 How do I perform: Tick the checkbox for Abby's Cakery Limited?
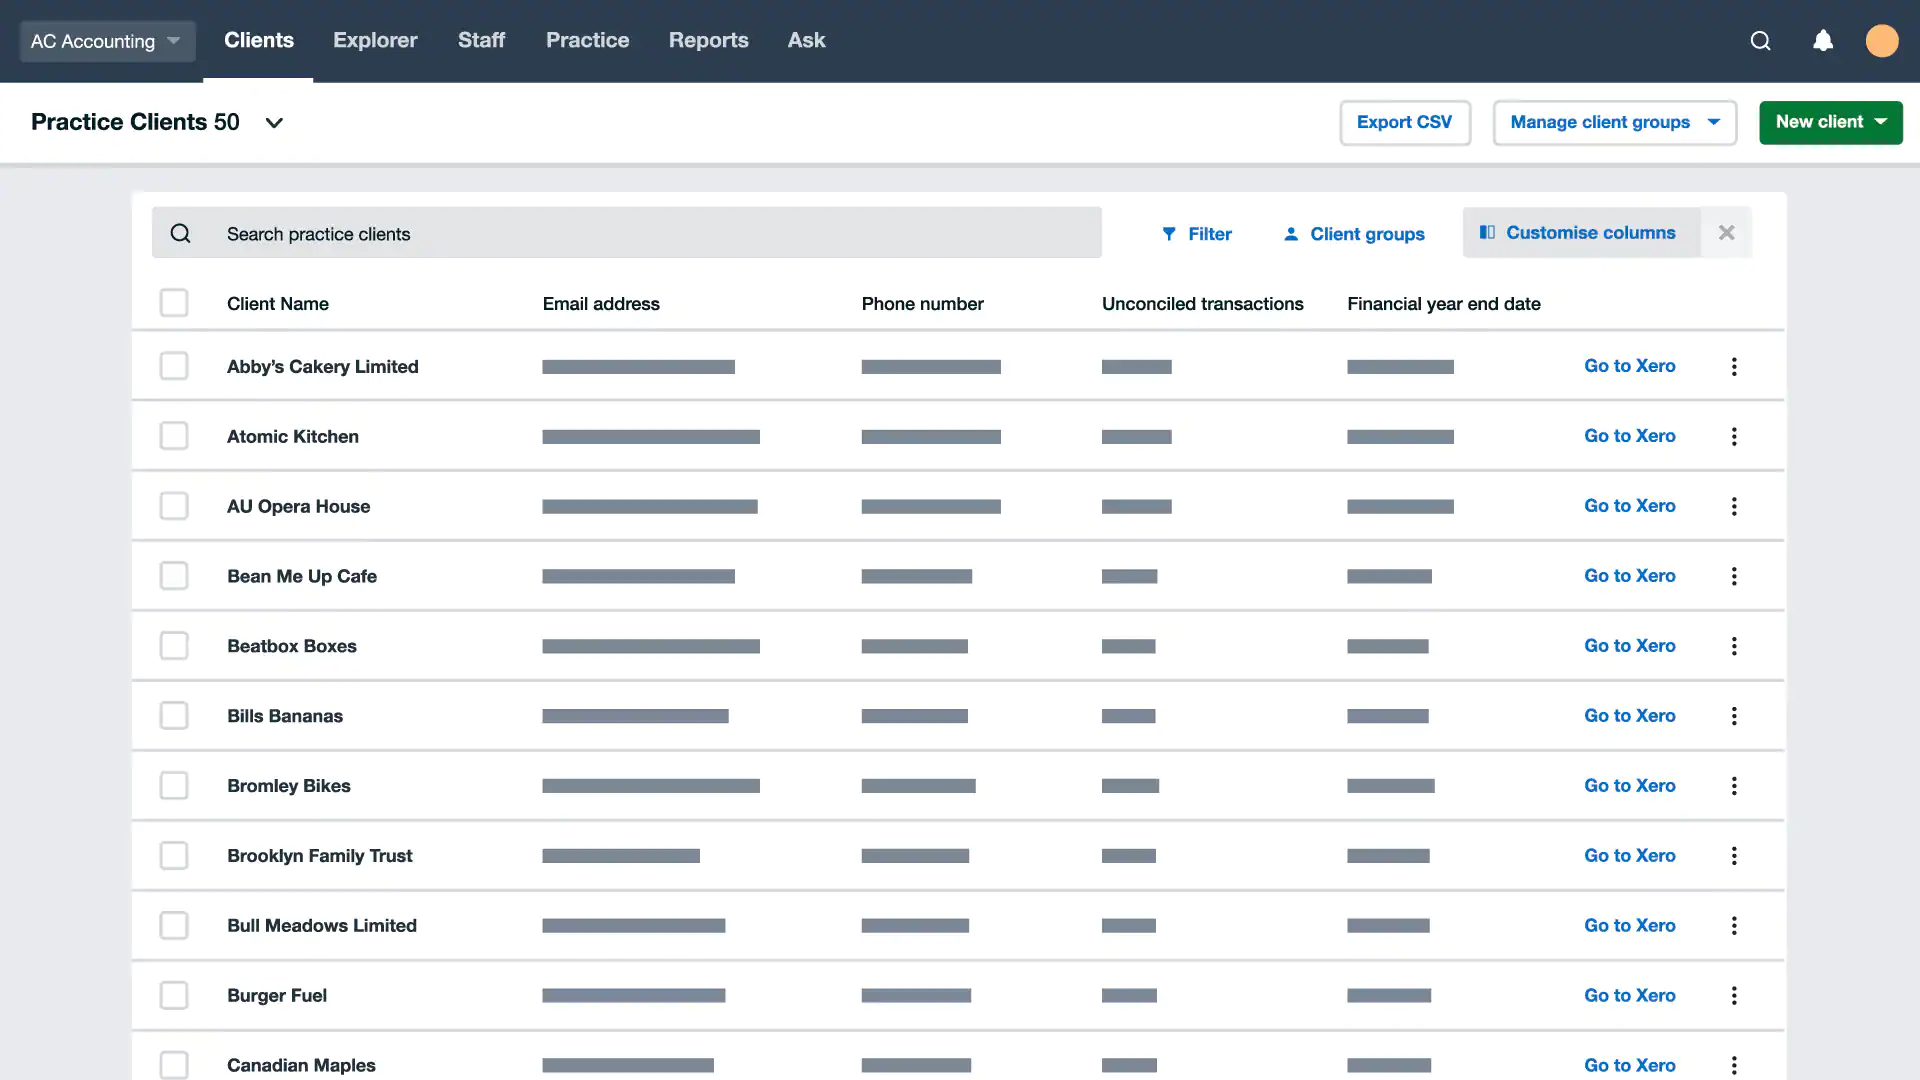[174, 366]
